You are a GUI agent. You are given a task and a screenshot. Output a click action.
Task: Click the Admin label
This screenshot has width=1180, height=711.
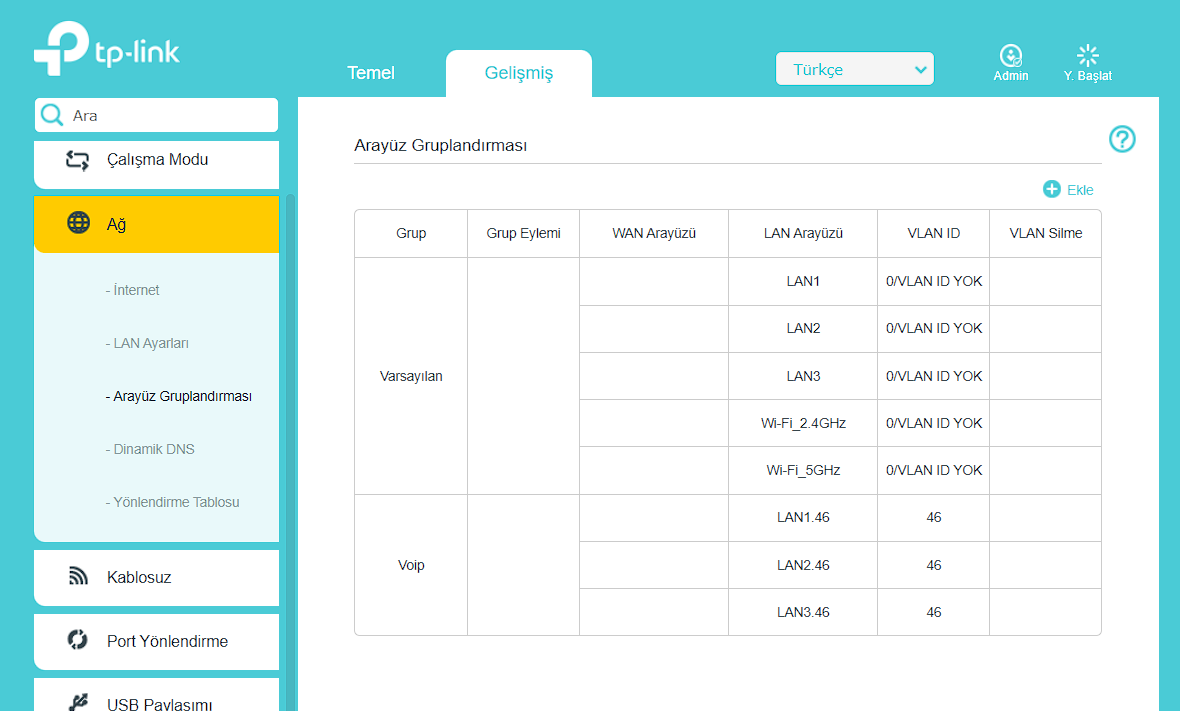tap(1011, 76)
